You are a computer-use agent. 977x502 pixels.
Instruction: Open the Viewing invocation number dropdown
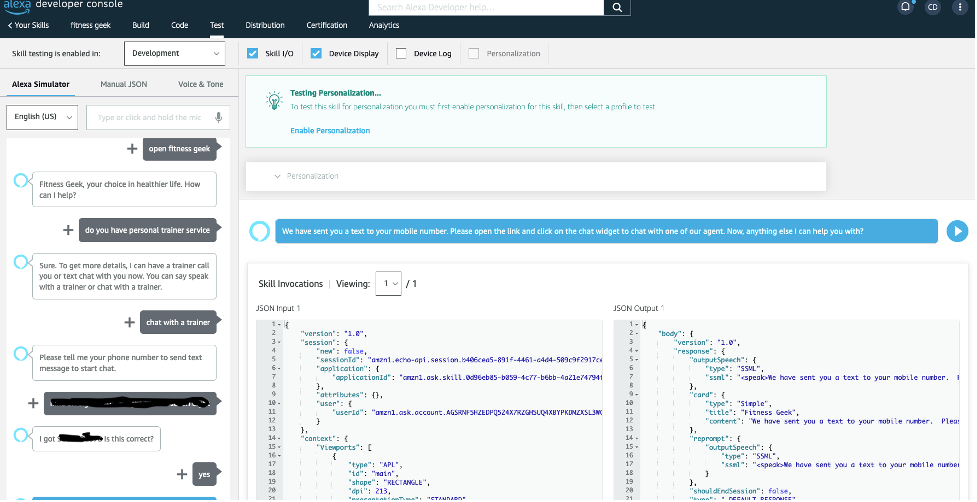(x=388, y=283)
